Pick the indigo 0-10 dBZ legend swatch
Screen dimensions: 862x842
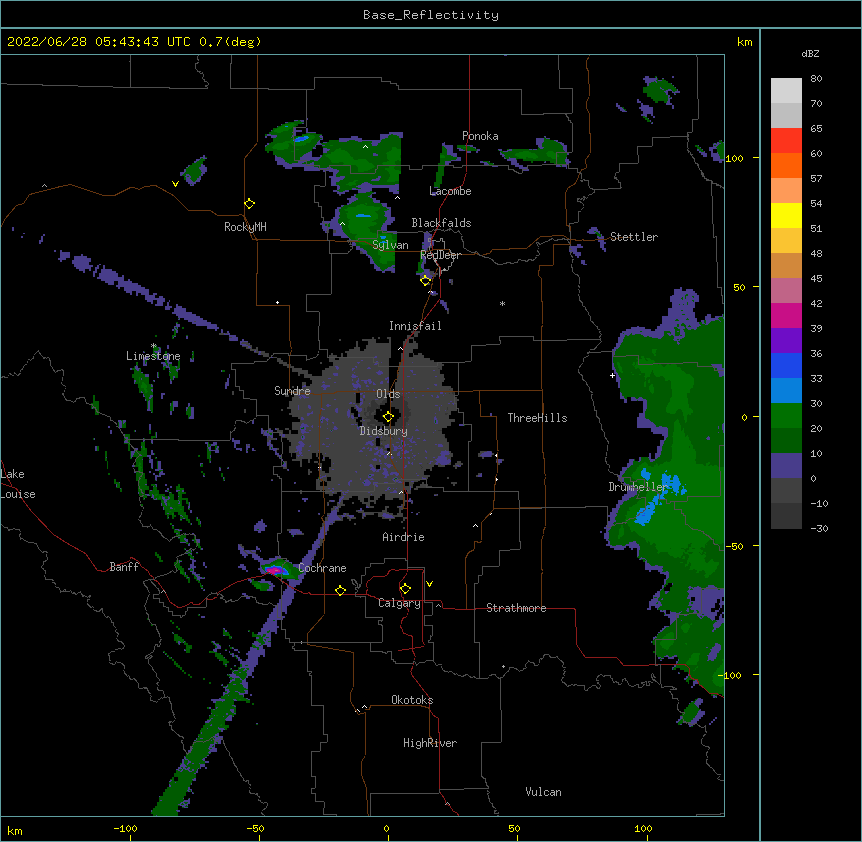pos(786,466)
